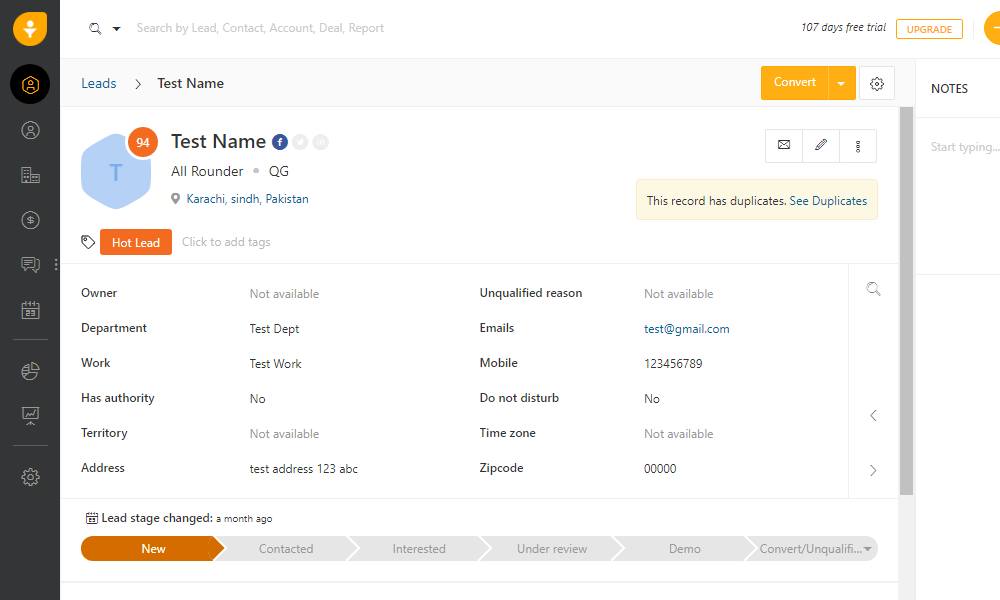
Task: Open the See Duplicates link
Action: coord(828,201)
